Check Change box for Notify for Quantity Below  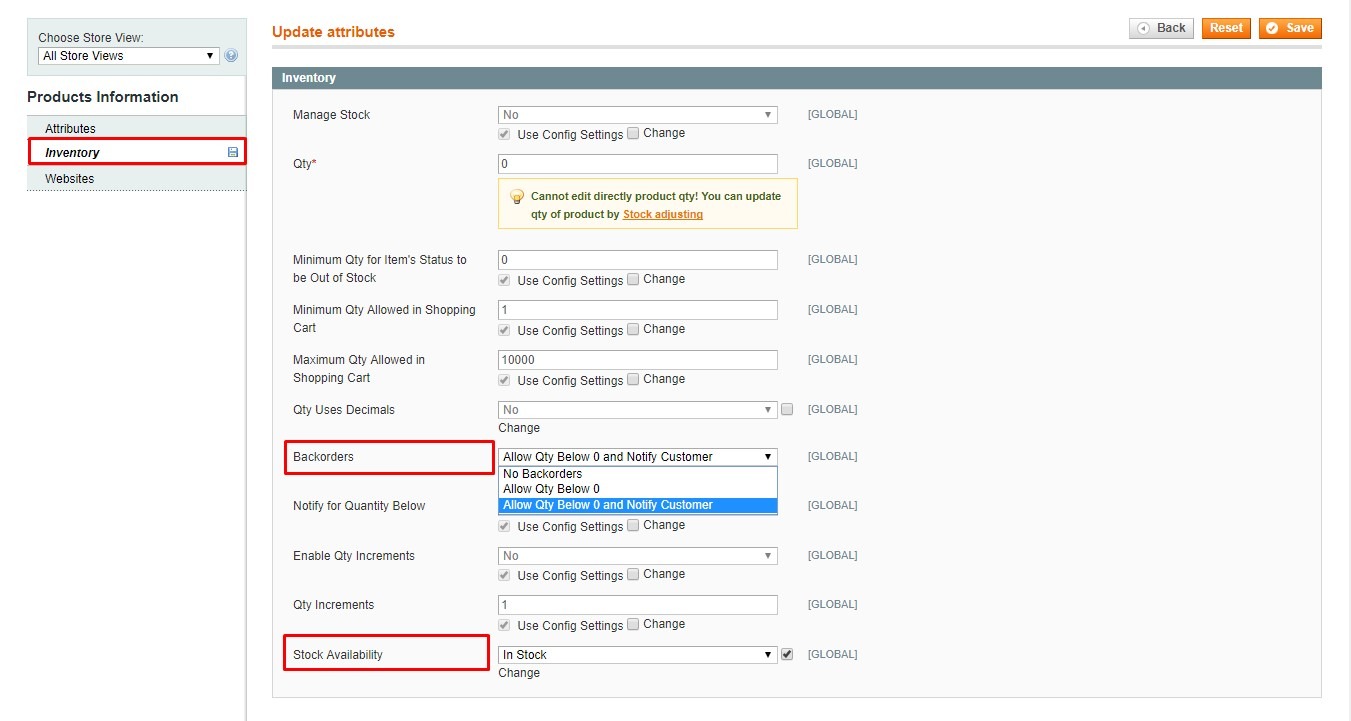[633, 525]
